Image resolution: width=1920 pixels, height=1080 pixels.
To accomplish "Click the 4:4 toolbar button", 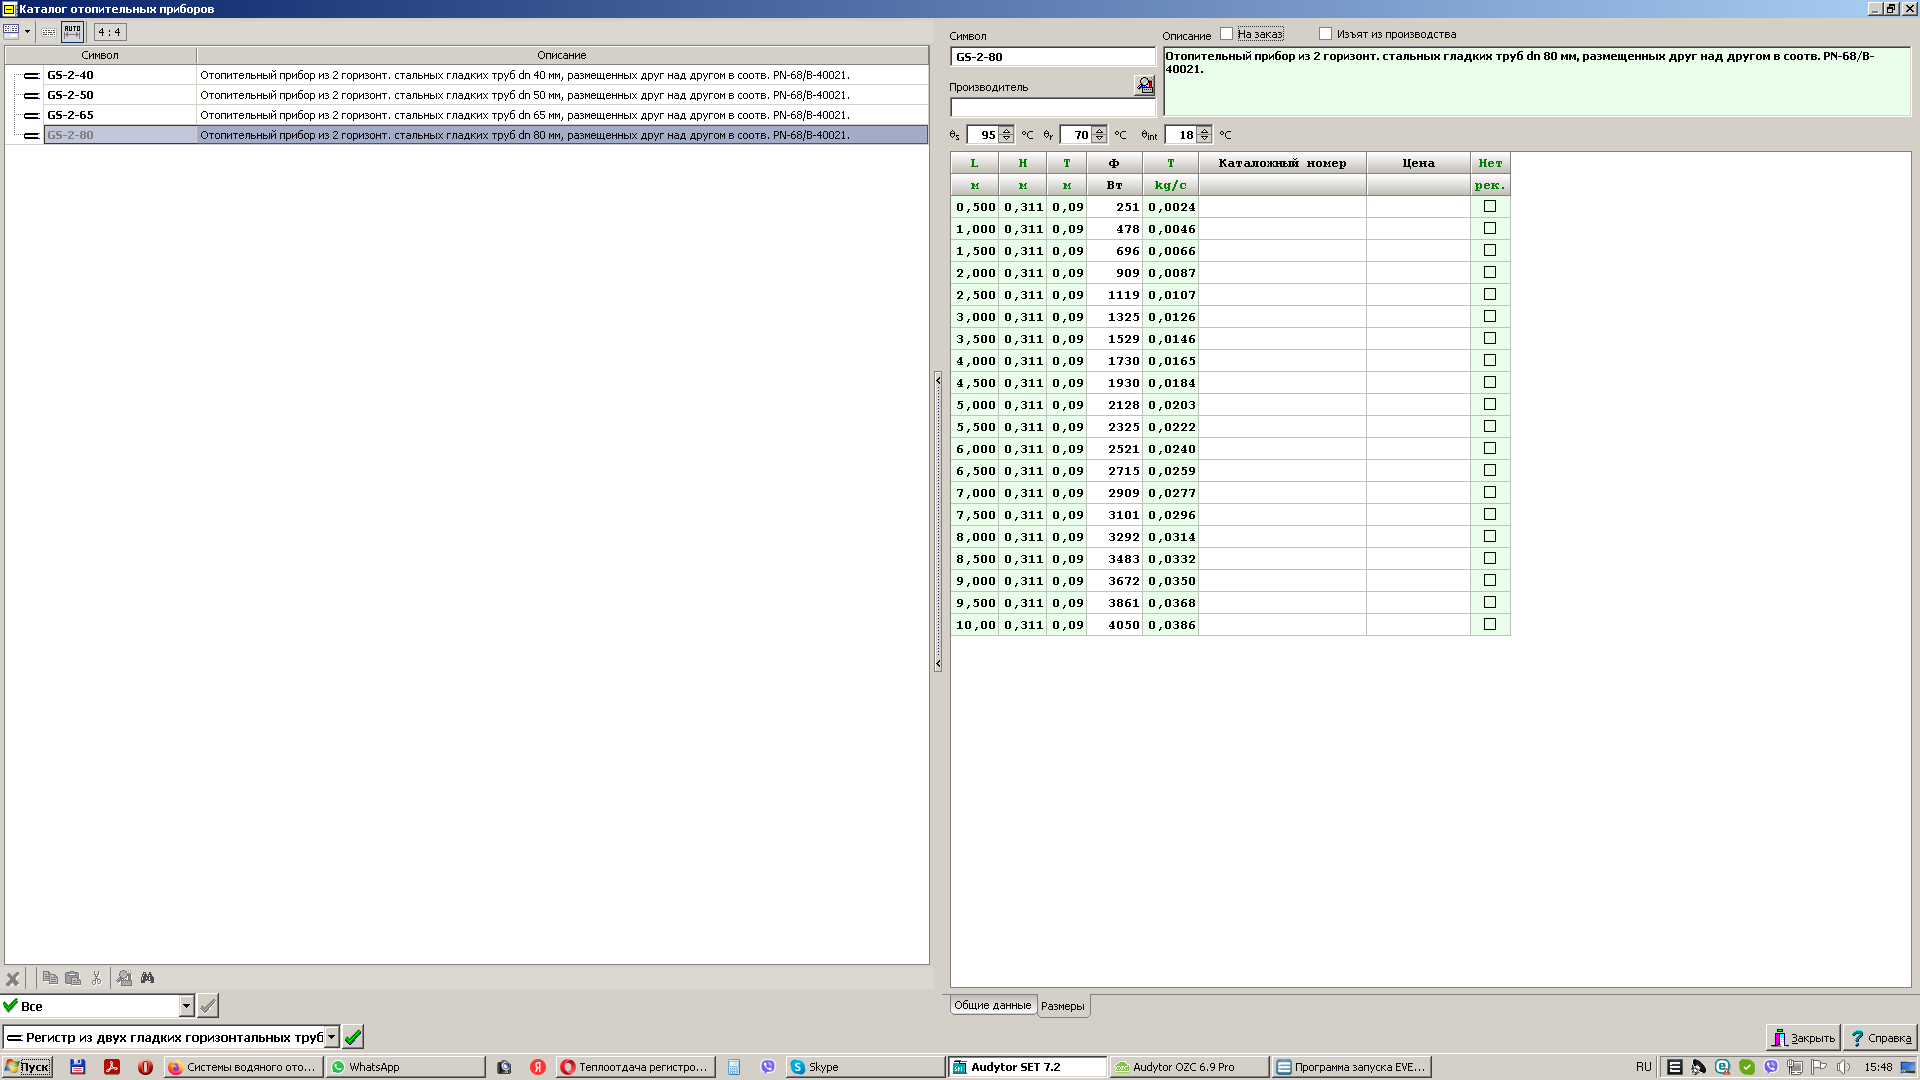I will tap(110, 32).
